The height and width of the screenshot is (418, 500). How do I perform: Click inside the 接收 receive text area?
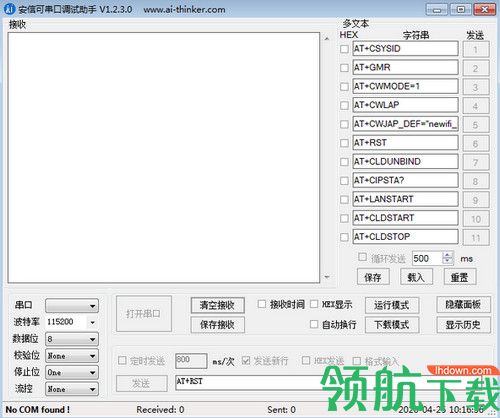(164, 158)
